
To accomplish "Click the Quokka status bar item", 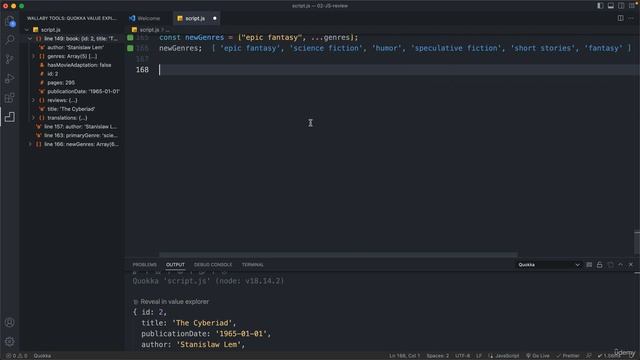I will coord(42,356).
